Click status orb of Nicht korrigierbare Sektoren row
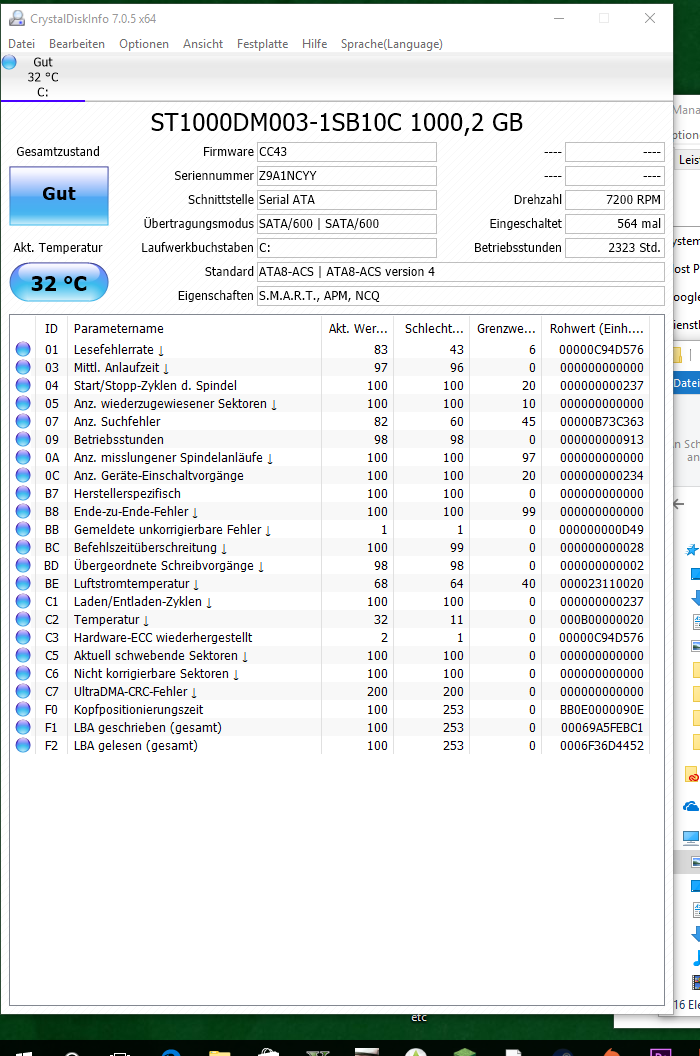 click(23, 673)
